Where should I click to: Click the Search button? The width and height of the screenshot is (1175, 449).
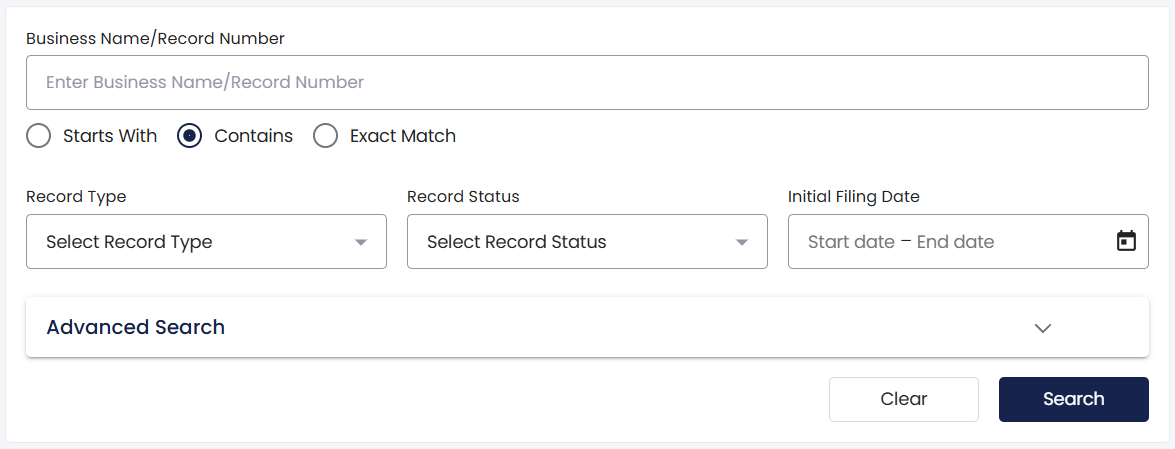pos(1073,399)
